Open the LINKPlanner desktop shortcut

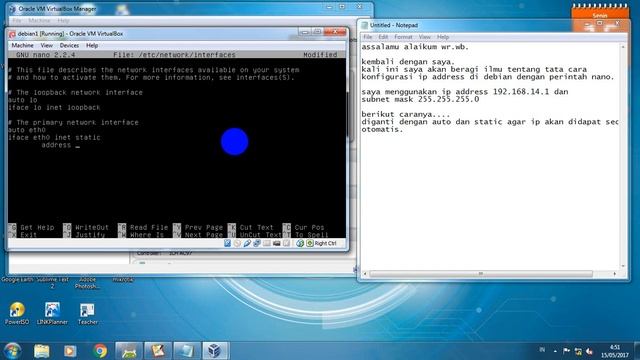coord(52,313)
